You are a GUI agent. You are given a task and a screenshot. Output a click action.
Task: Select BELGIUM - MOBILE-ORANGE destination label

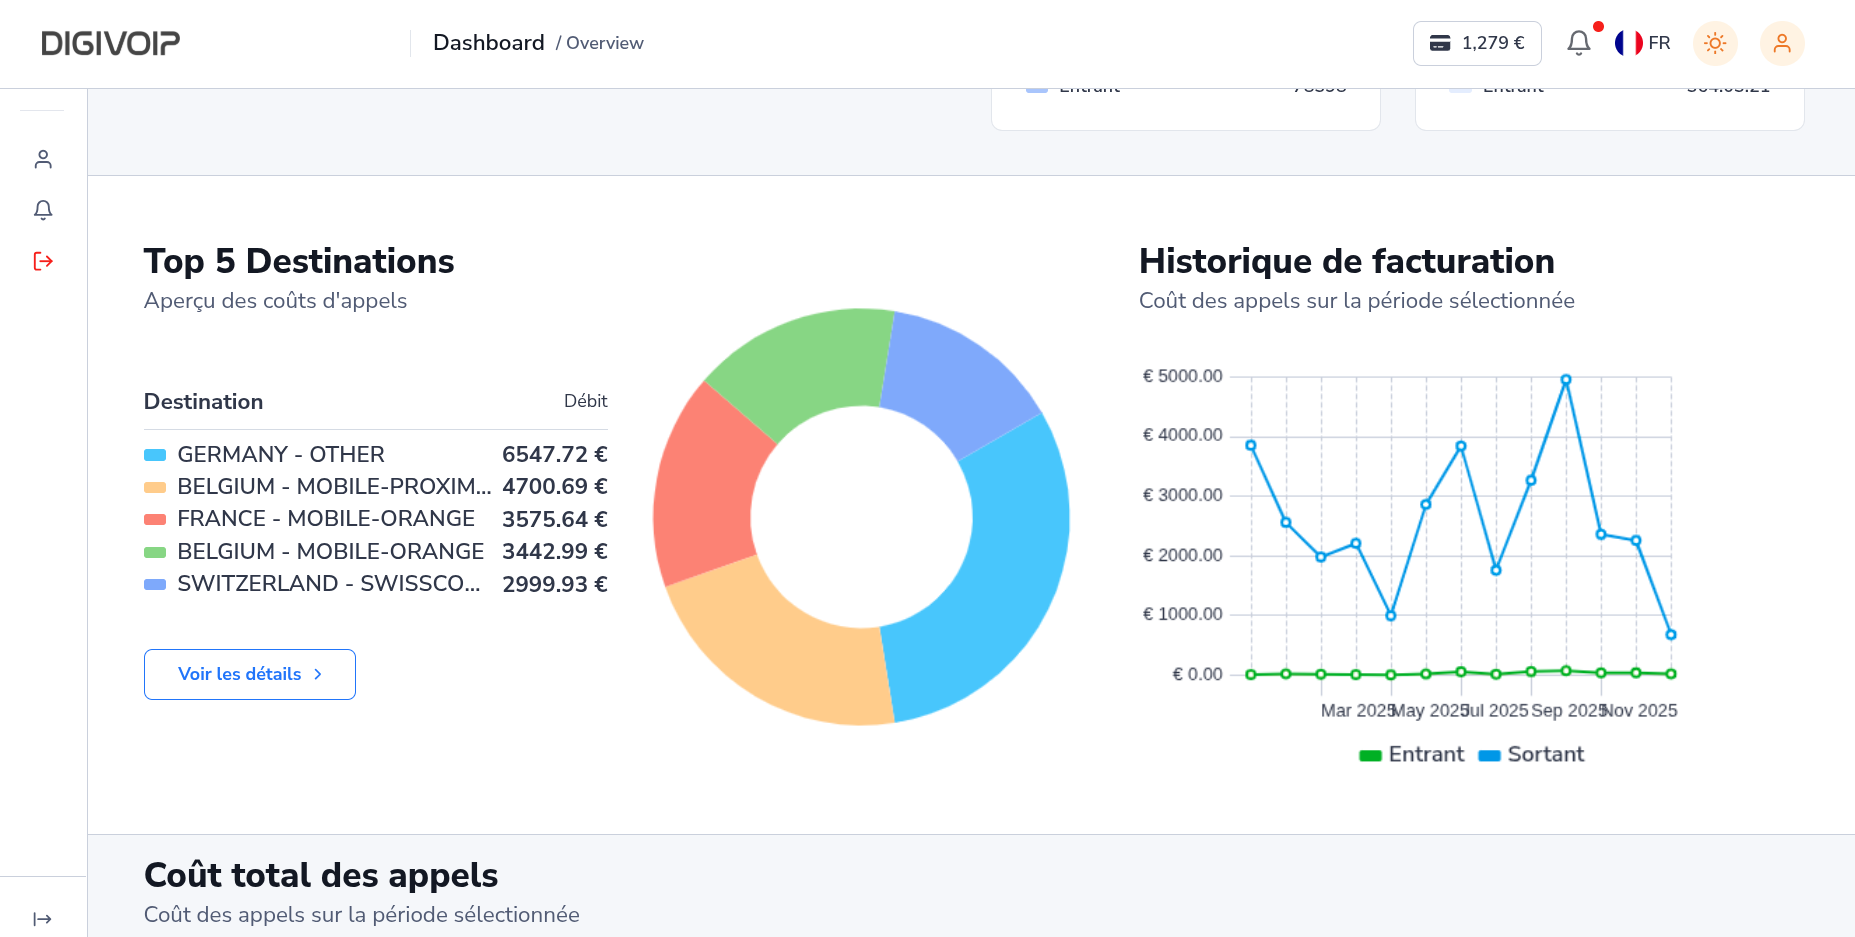click(331, 552)
